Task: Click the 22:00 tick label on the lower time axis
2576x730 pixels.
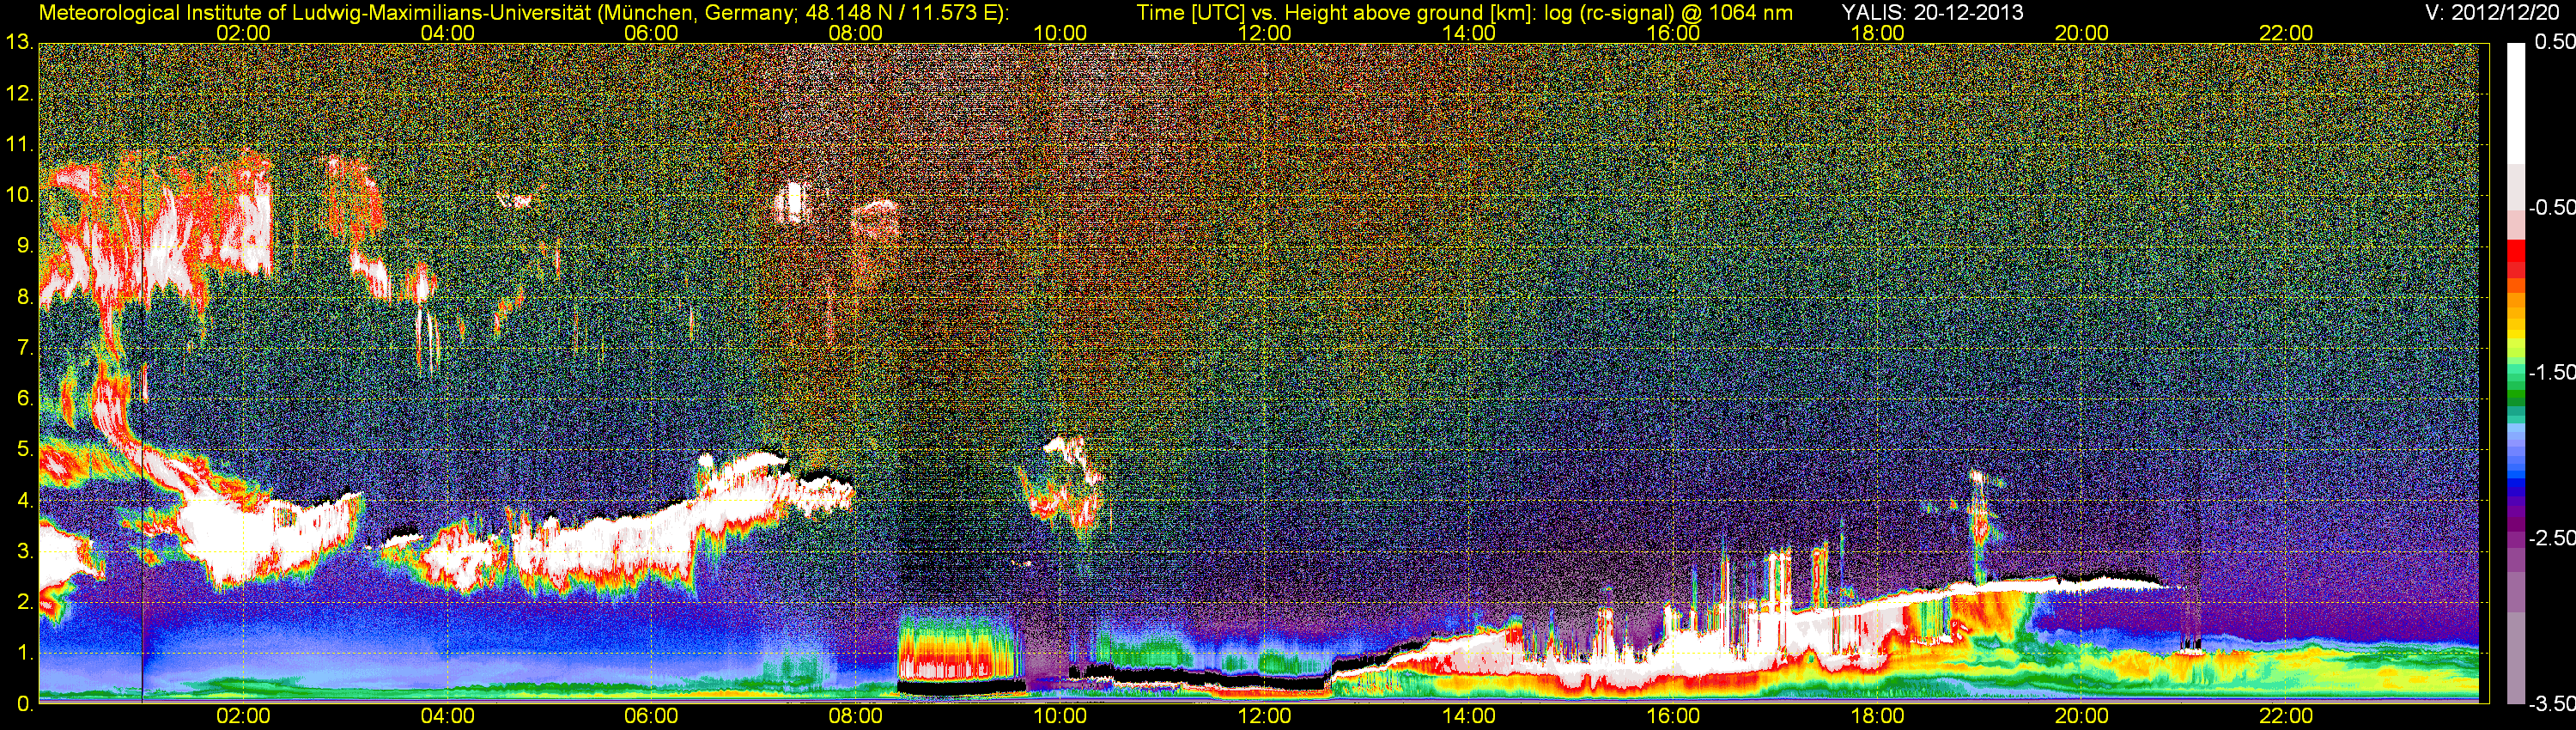Action: click(x=2286, y=716)
